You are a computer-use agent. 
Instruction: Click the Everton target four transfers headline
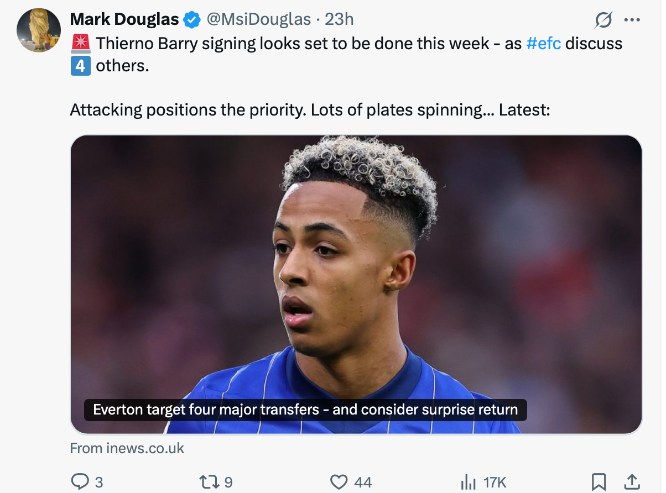pos(305,410)
